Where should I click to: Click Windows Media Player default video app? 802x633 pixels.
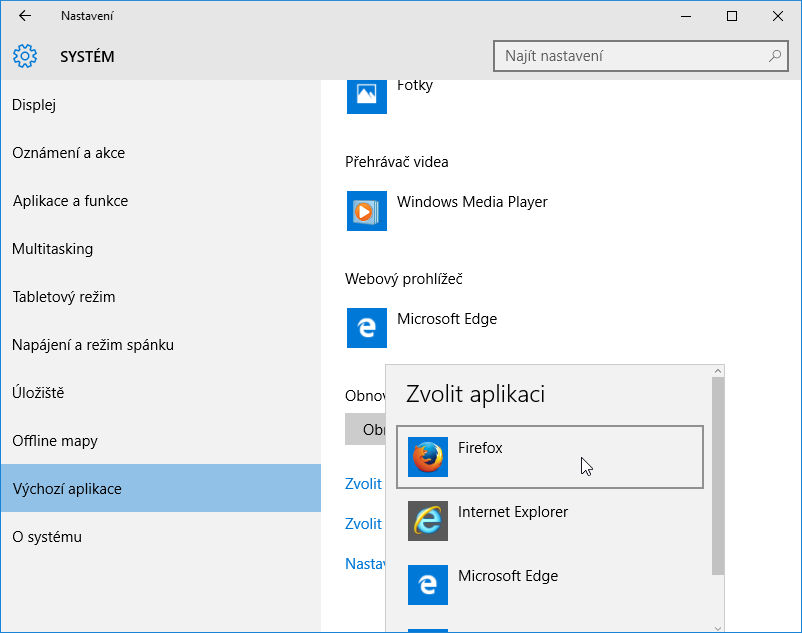tap(472, 202)
